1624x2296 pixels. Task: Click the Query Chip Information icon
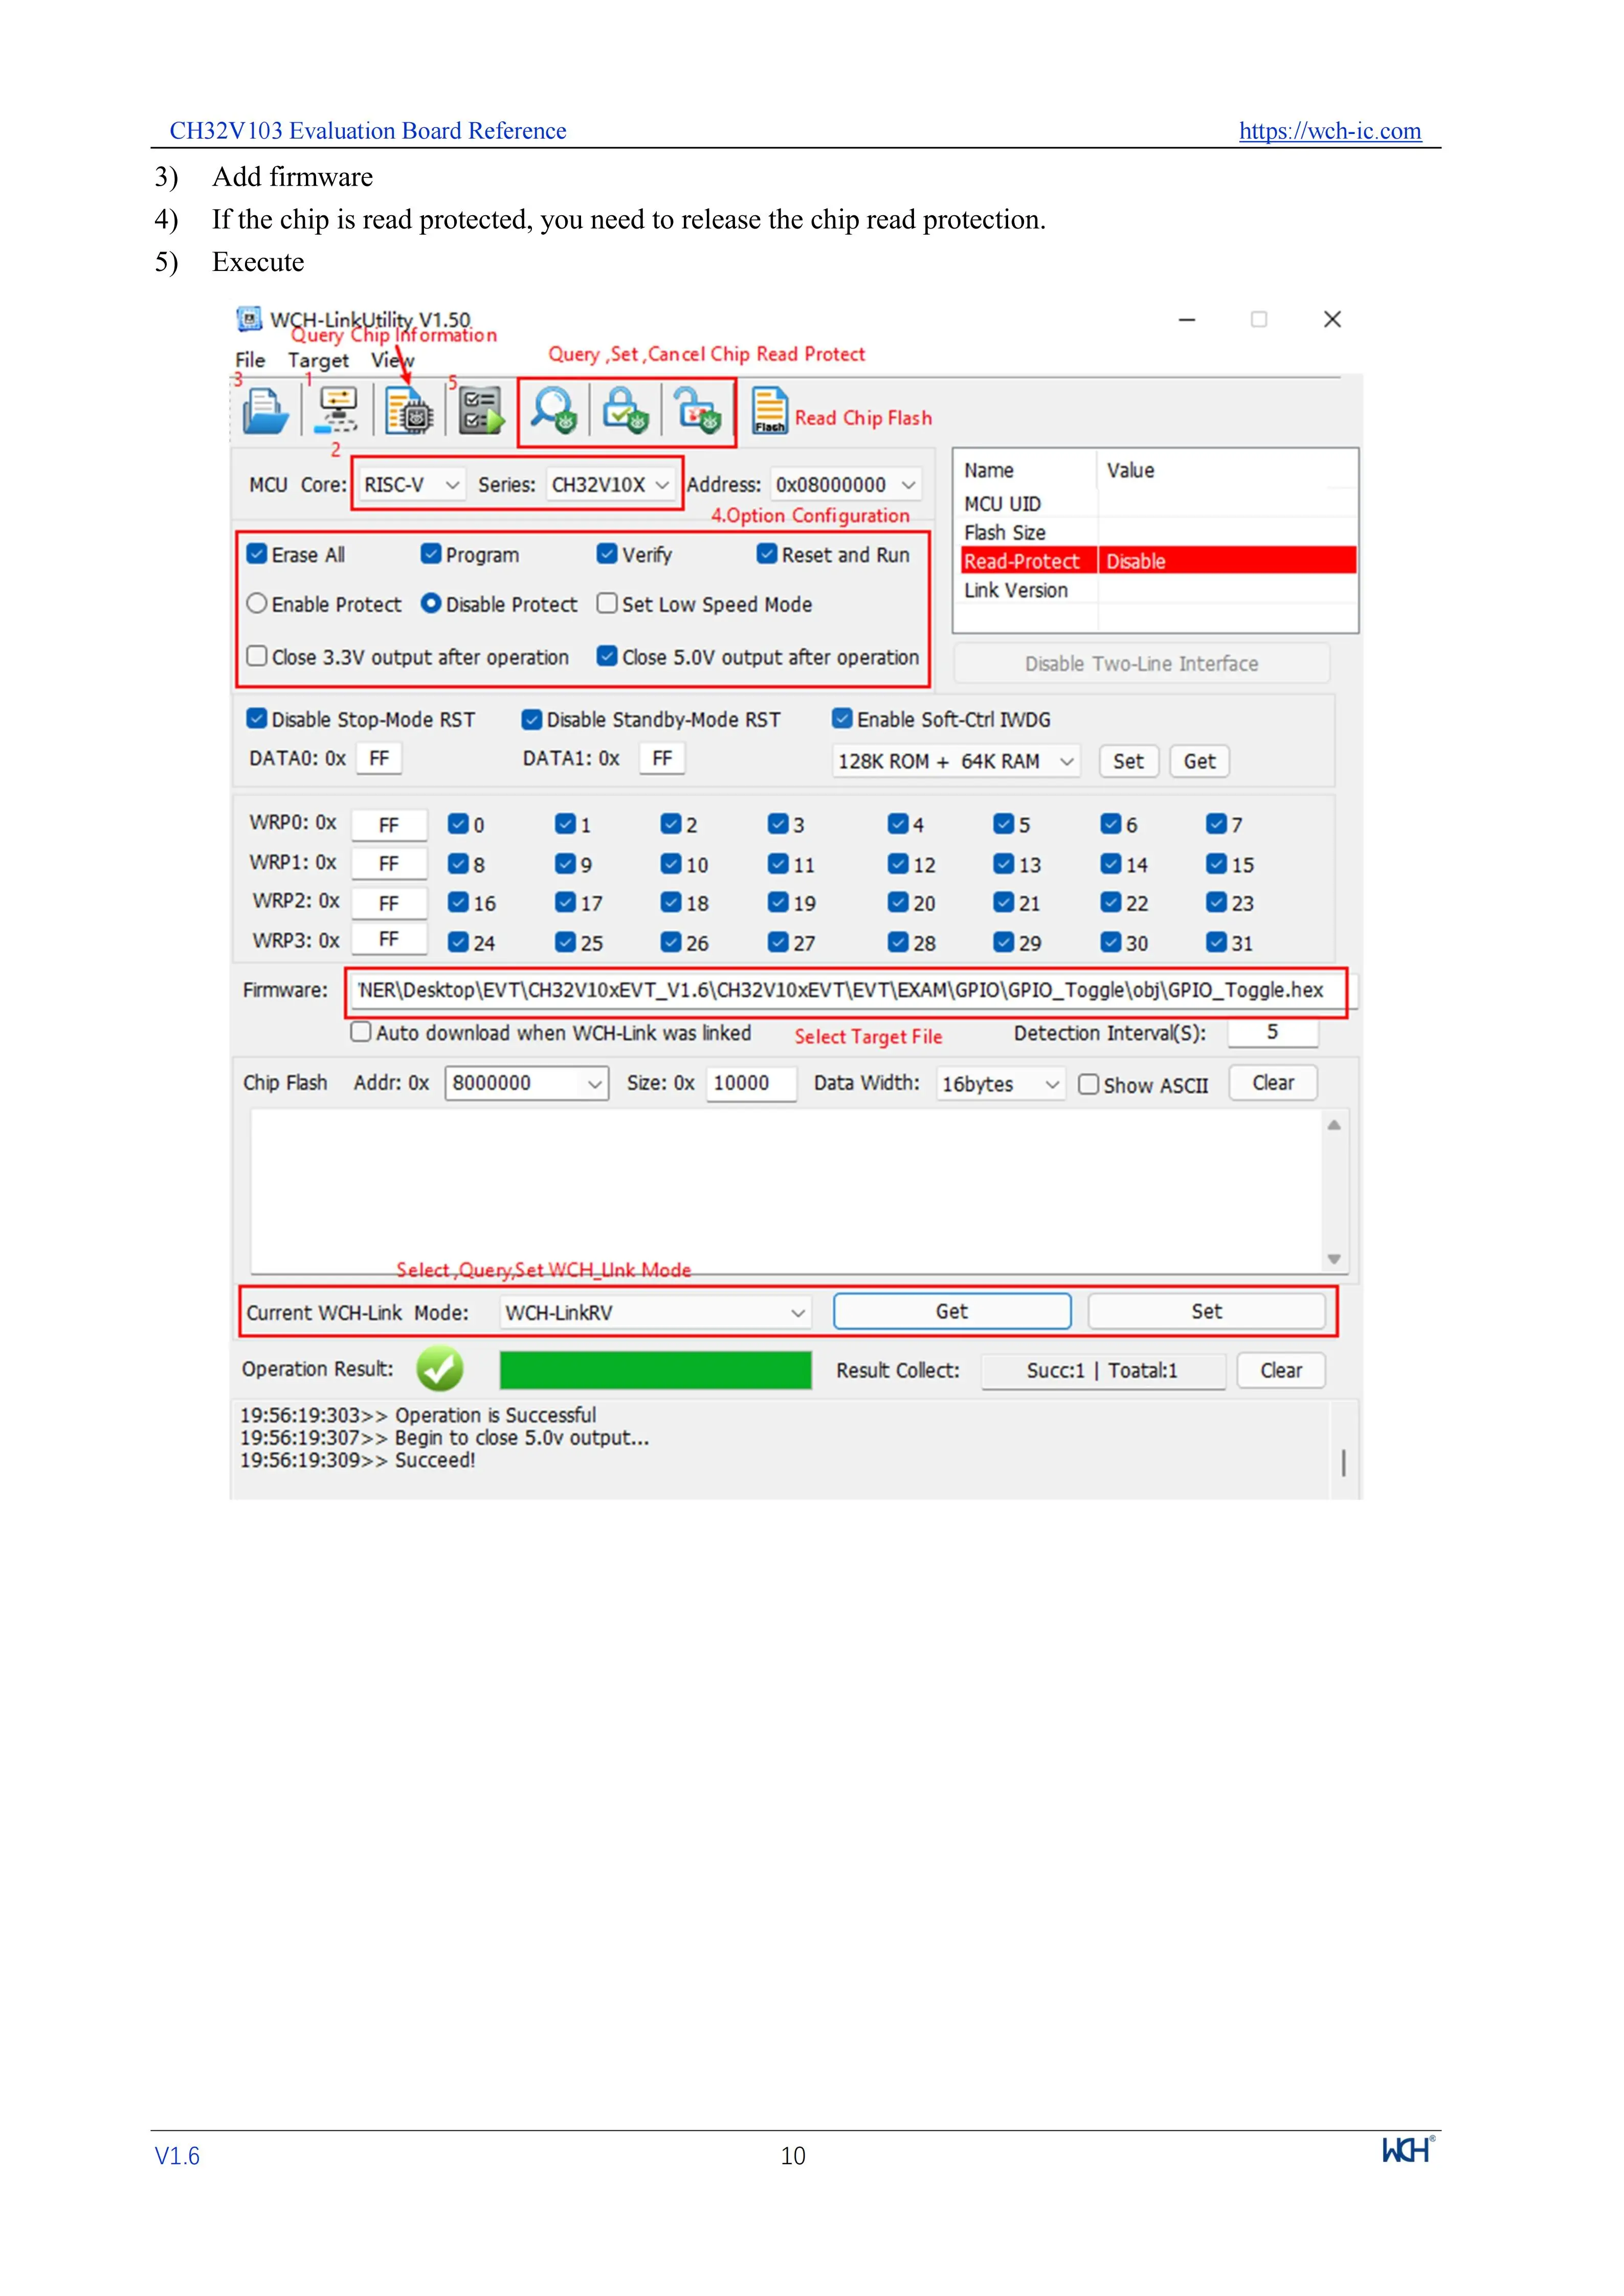408,411
